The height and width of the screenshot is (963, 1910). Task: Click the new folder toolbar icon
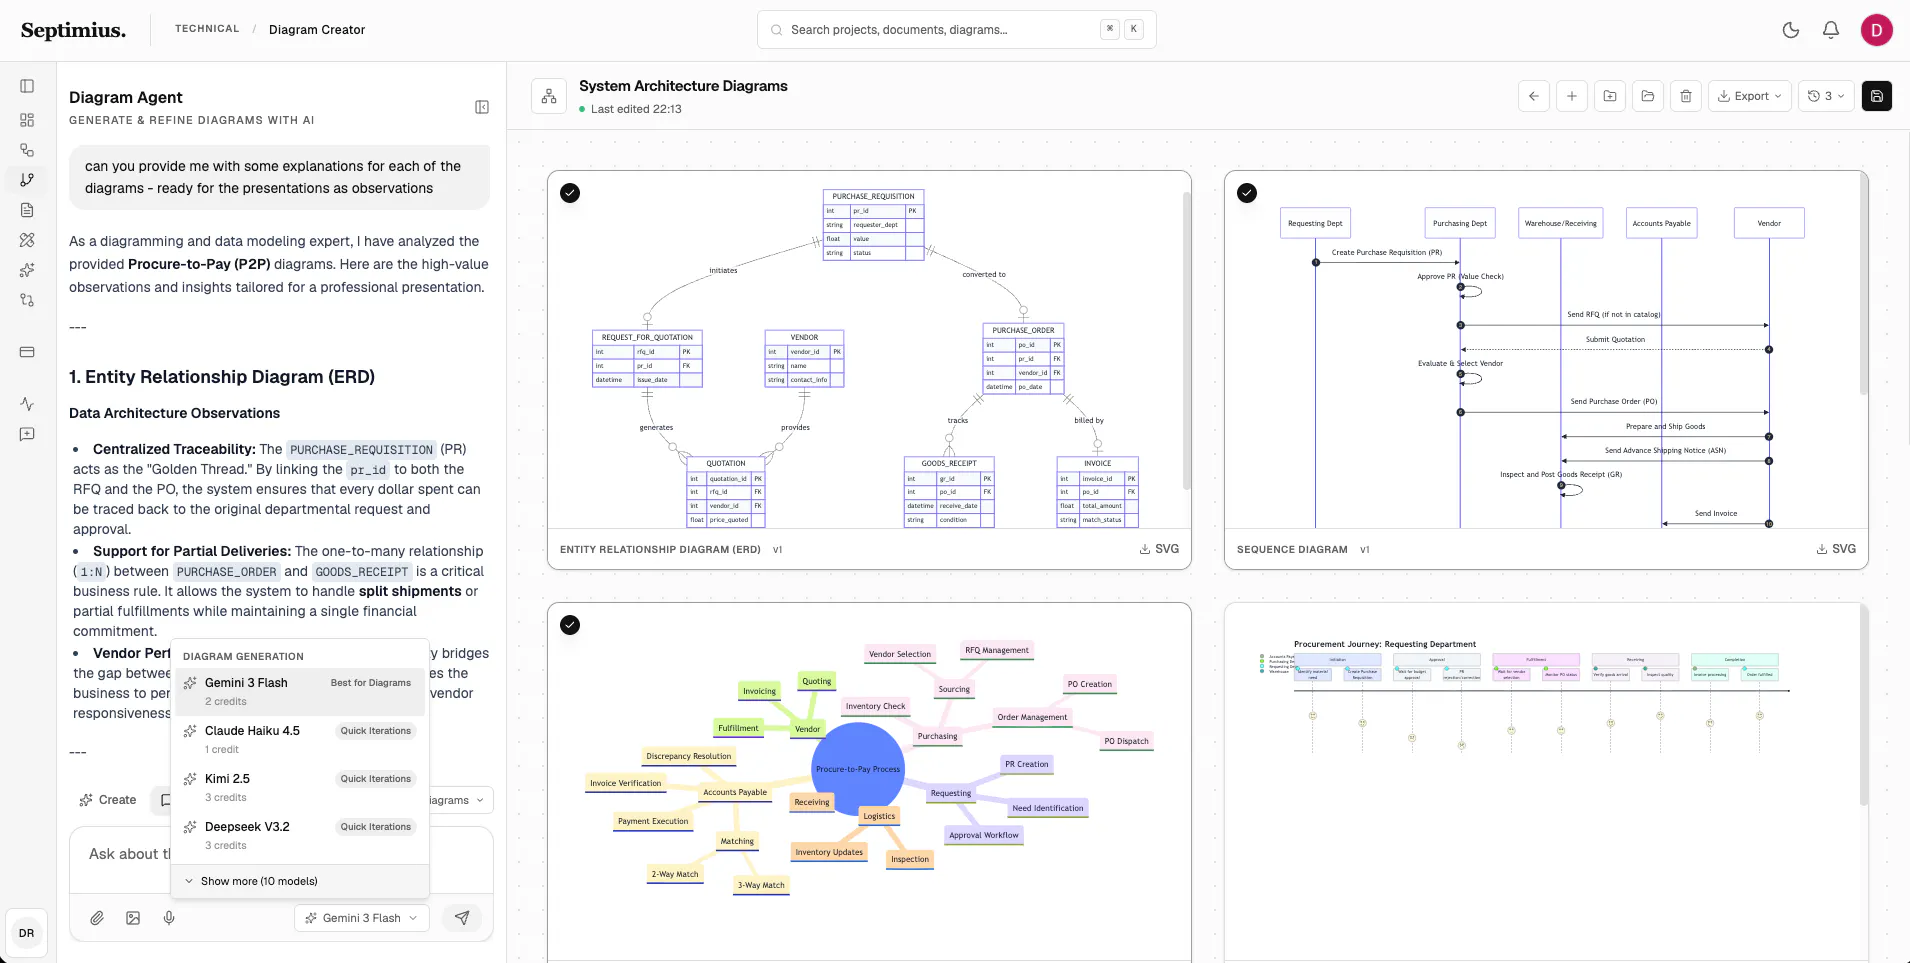(x=1610, y=96)
